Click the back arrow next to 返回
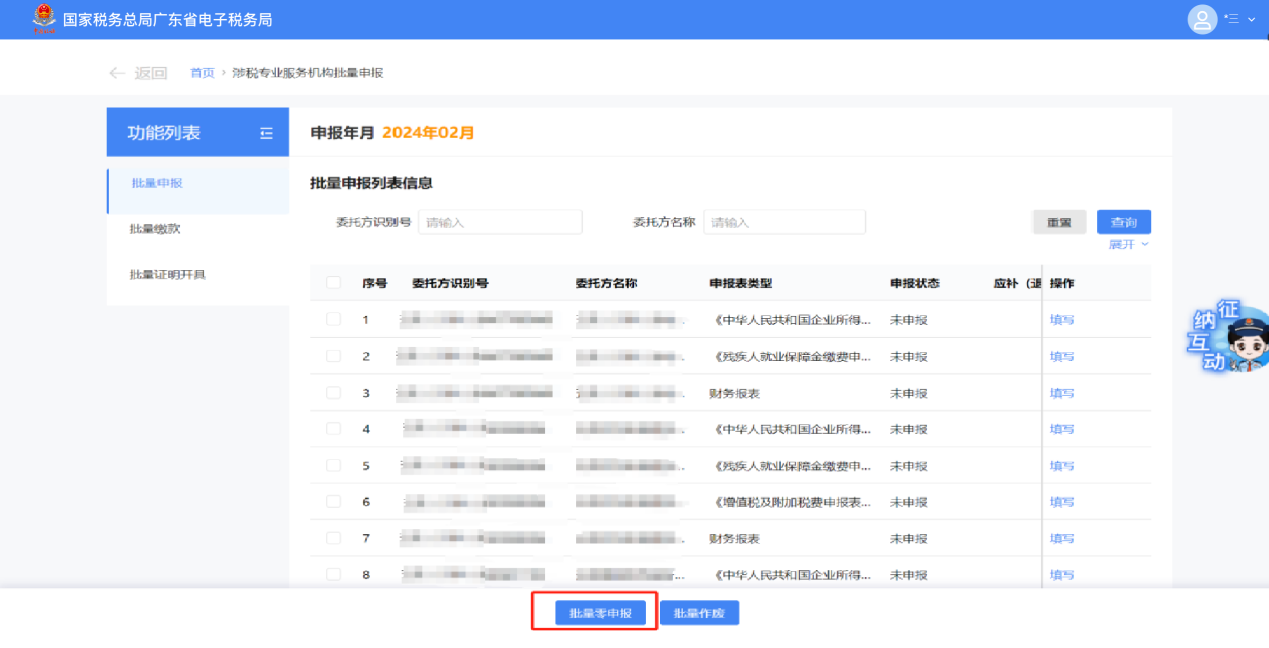The height and width of the screenshot is (648, 1269). click(117, 73)
